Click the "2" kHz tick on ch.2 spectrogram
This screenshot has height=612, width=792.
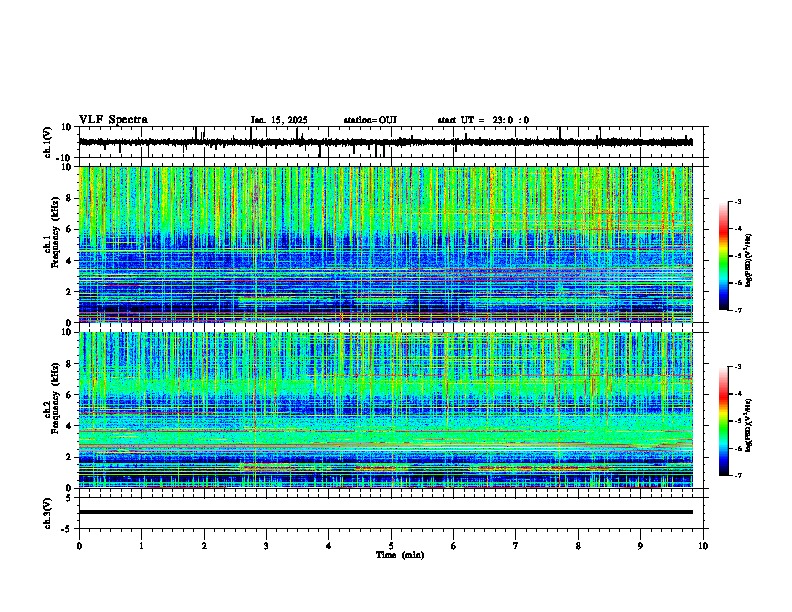pos(70,457)
